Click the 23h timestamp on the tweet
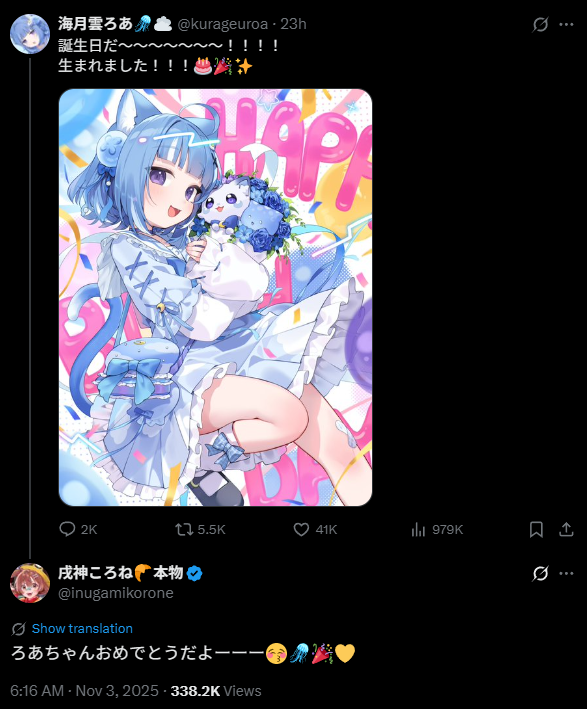Viewport: 587px width, 709px height. pos(293,24)
